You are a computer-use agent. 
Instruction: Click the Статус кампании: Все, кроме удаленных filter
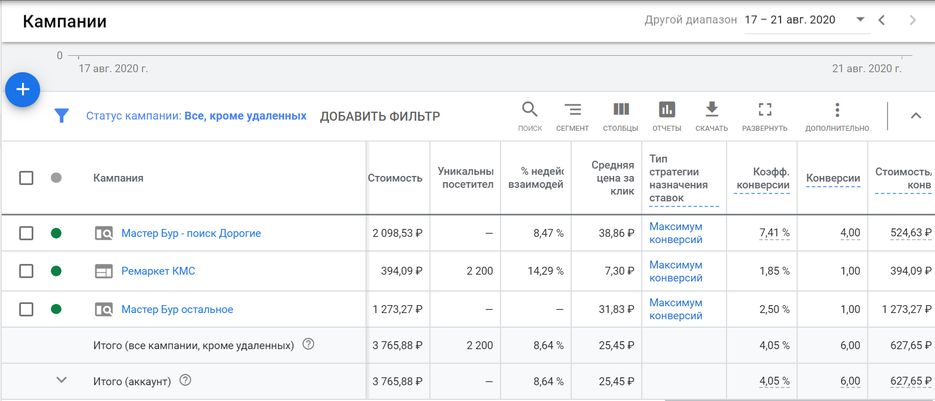[196, 116]
